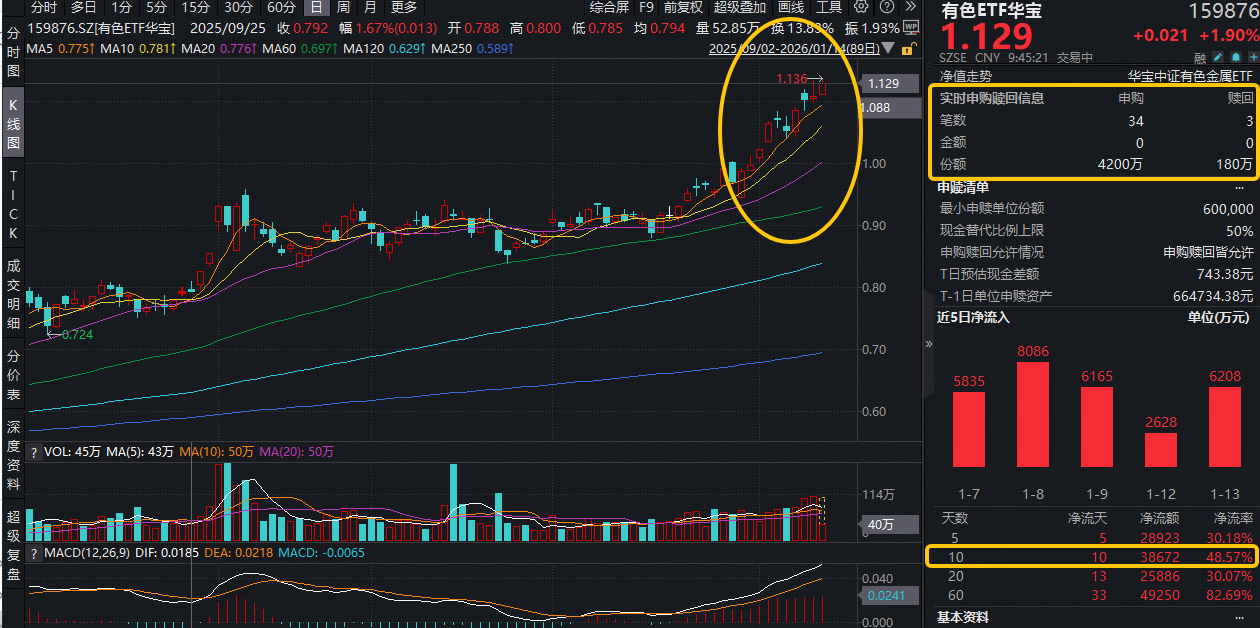Image resolution: width=1260 pixels, height=628 pixels.
Task: Open the settings gear in chart toolbar
Action: click(861, 7)
